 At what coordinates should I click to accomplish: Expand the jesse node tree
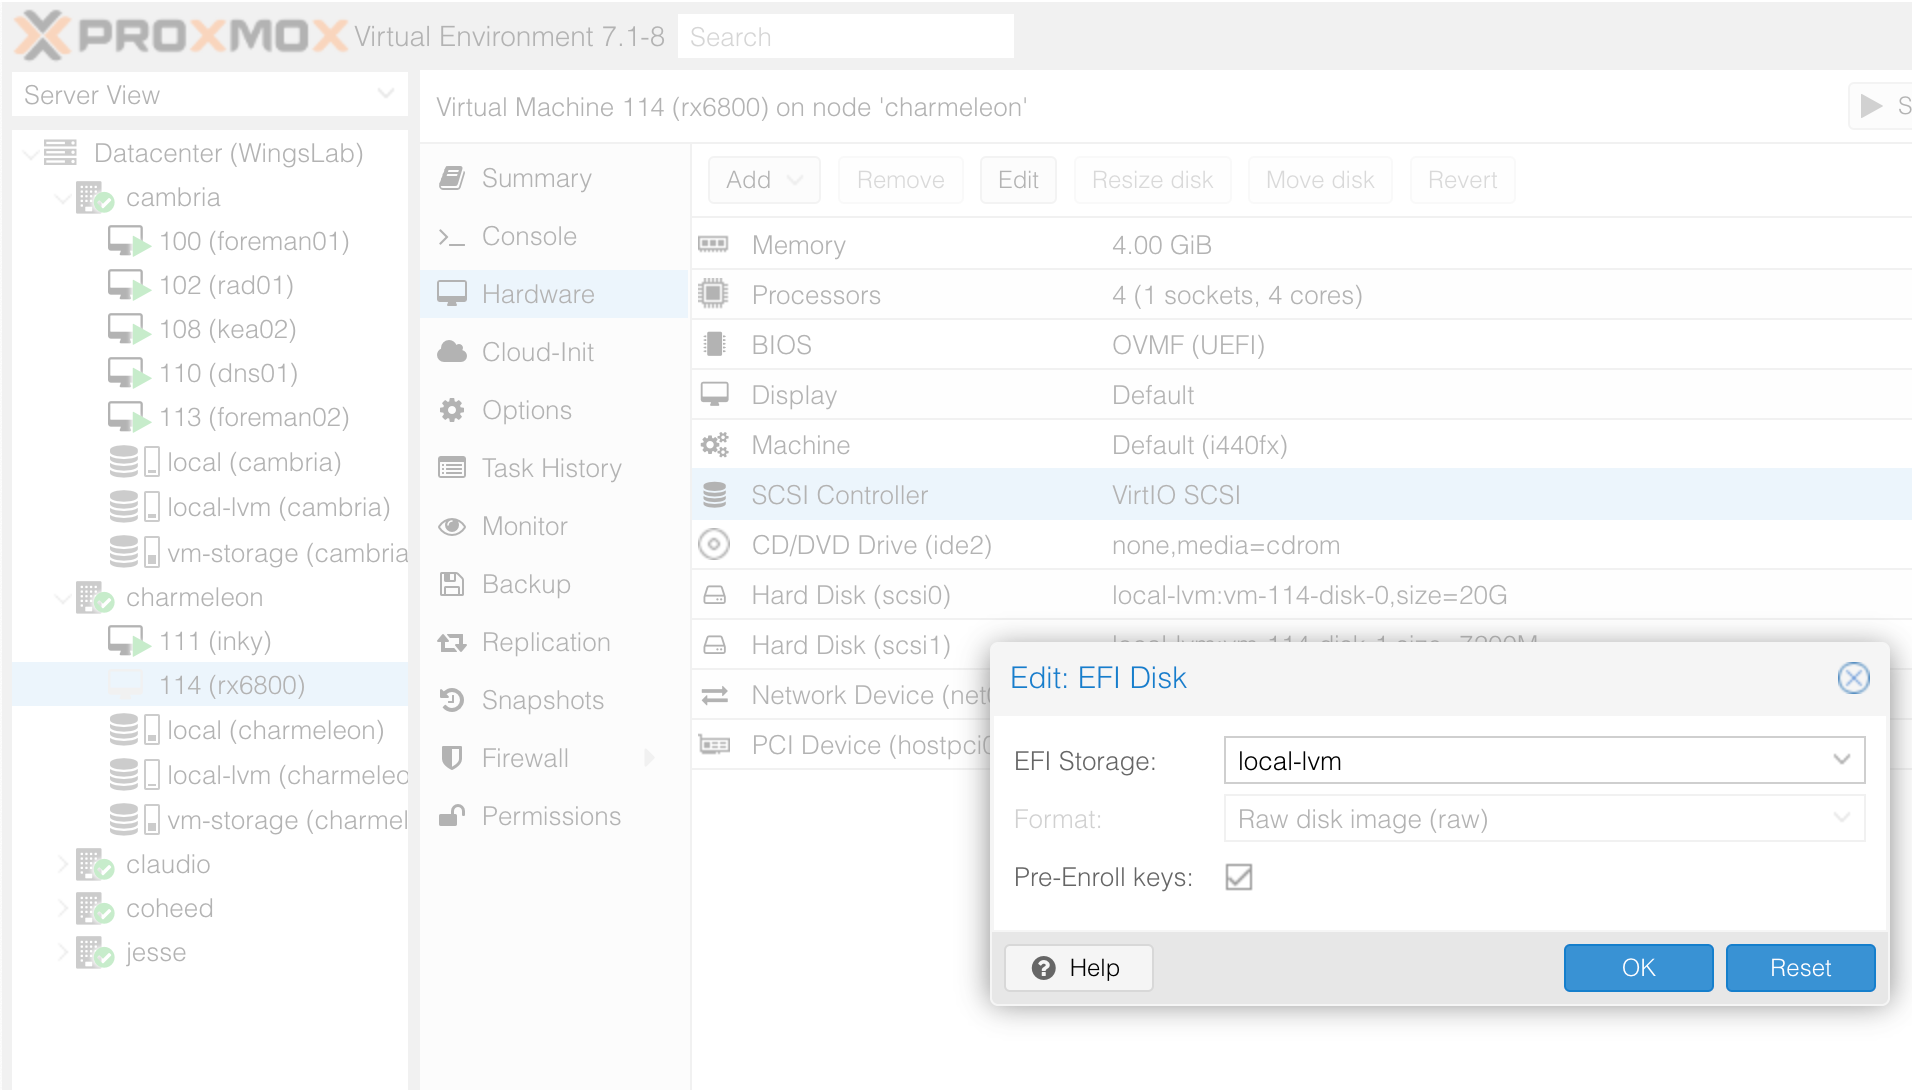pyautogui.click(x=62, y=952)
